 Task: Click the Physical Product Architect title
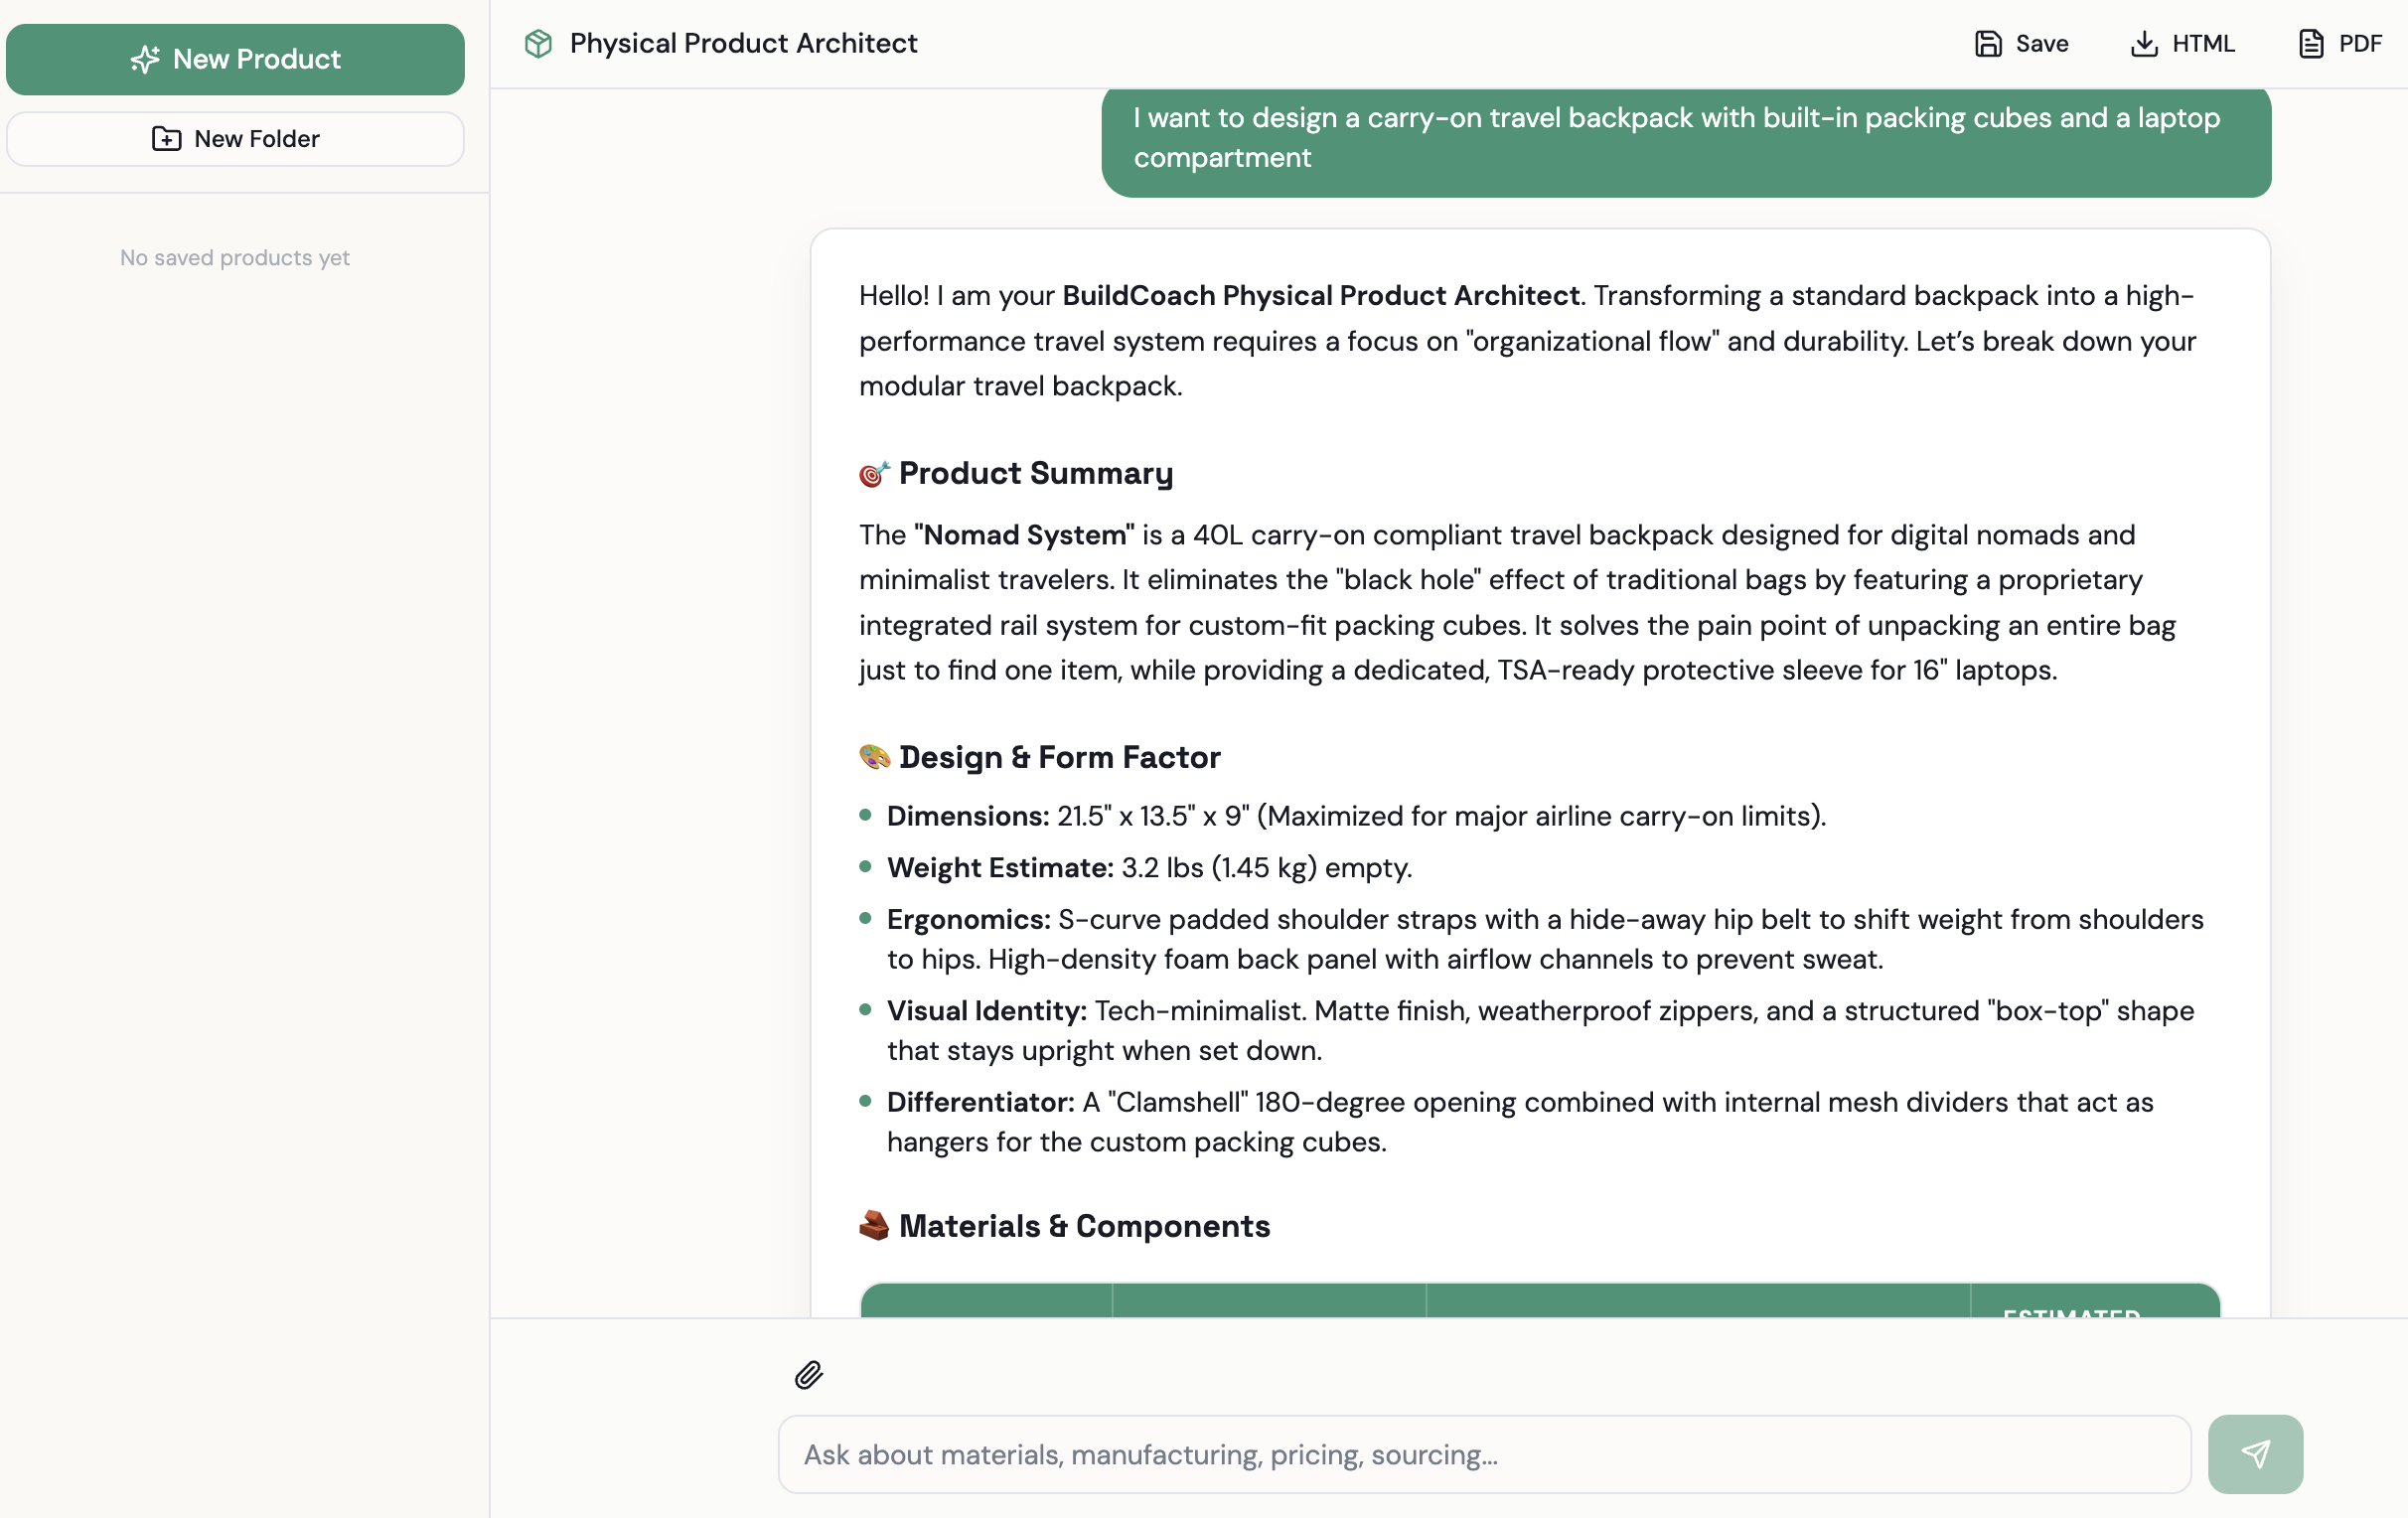[x=743, y=44]
